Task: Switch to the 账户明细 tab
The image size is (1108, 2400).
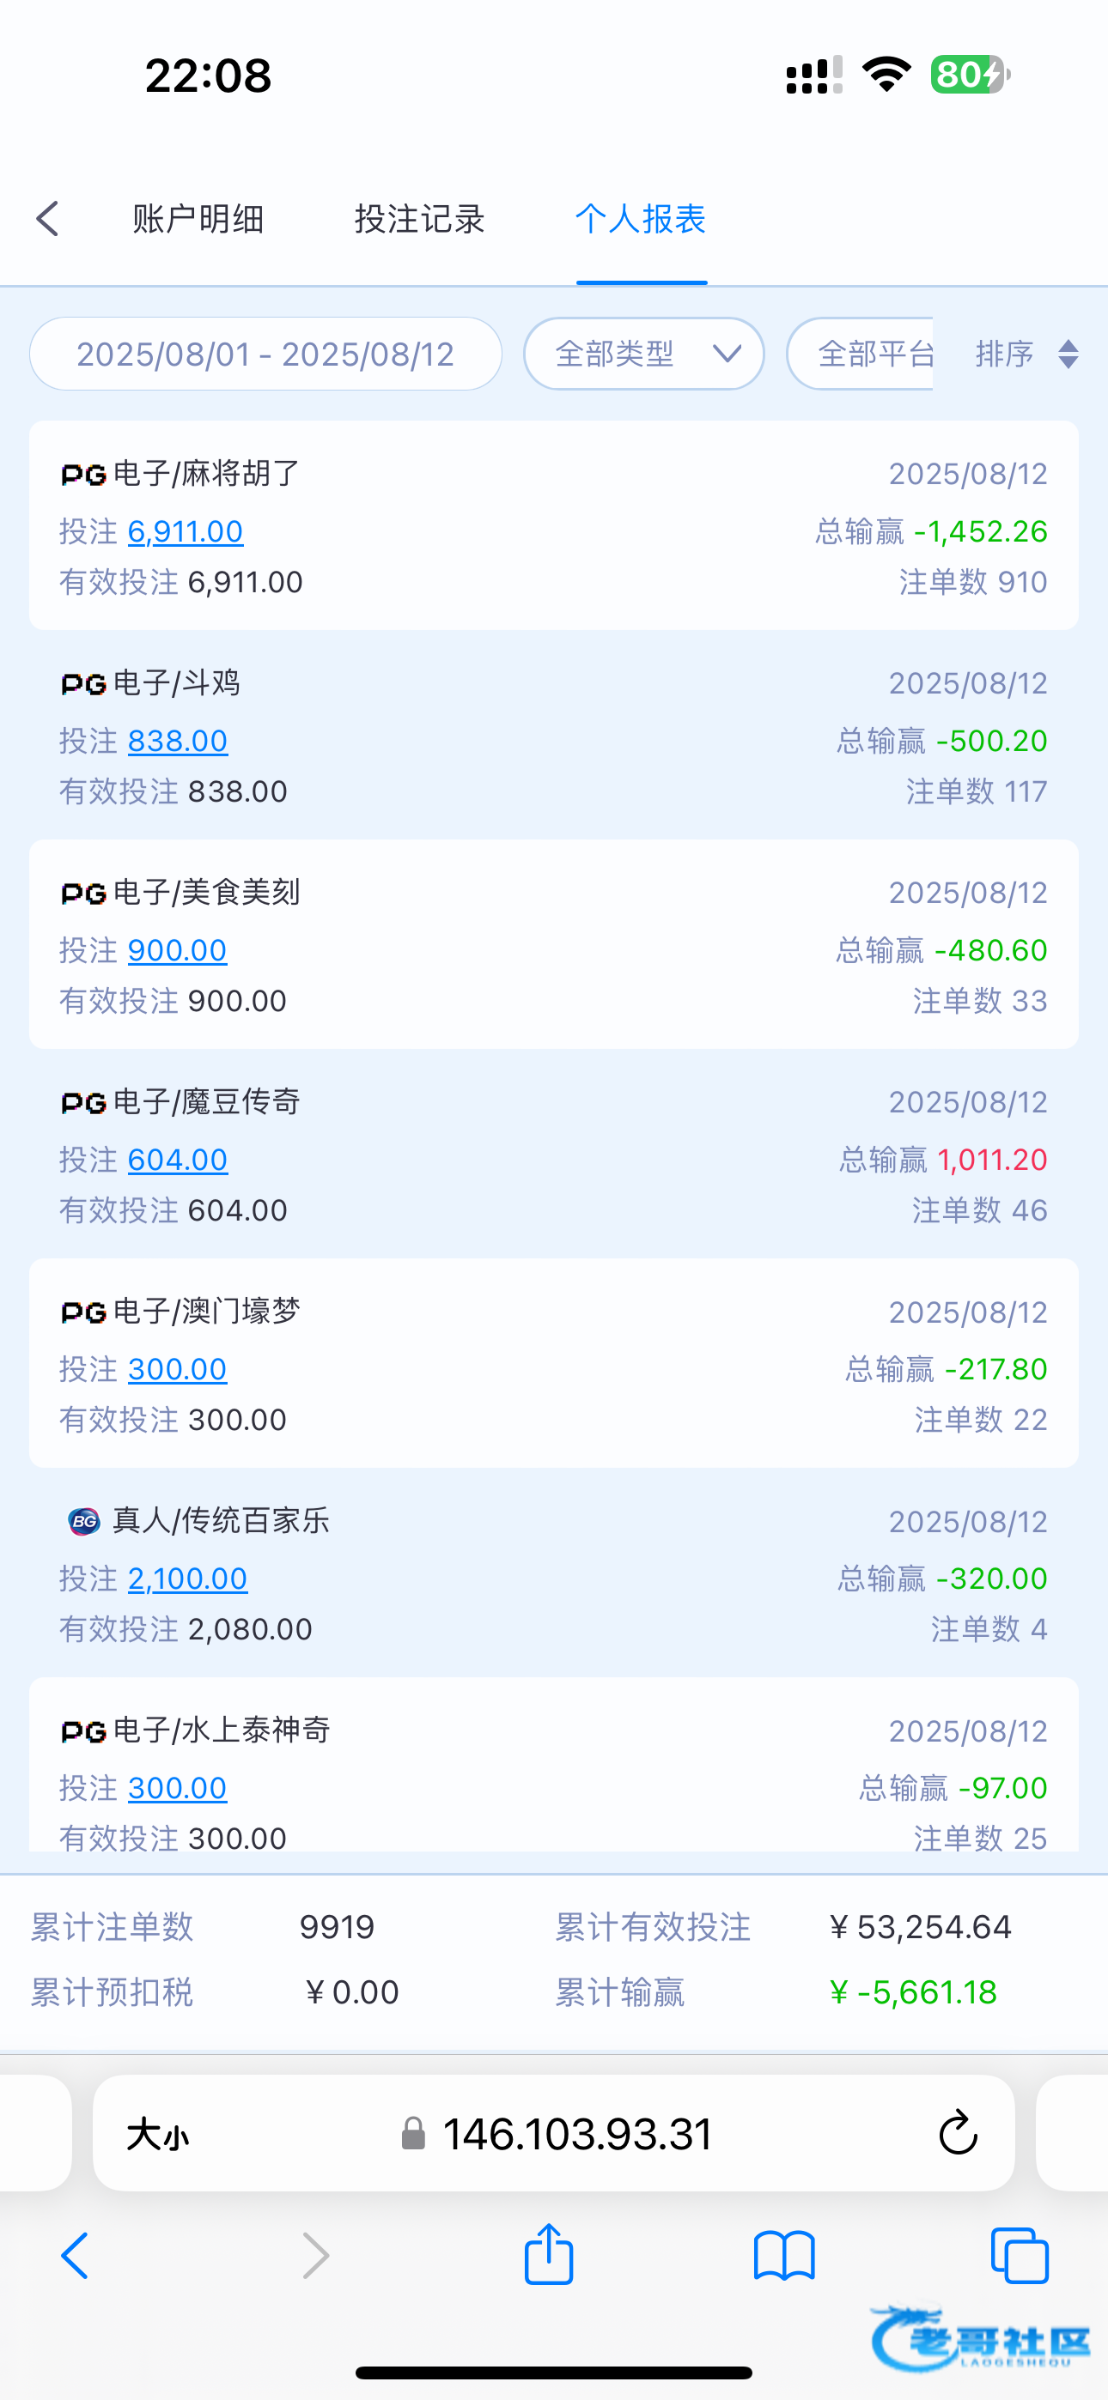Action: tap(198, 218)
